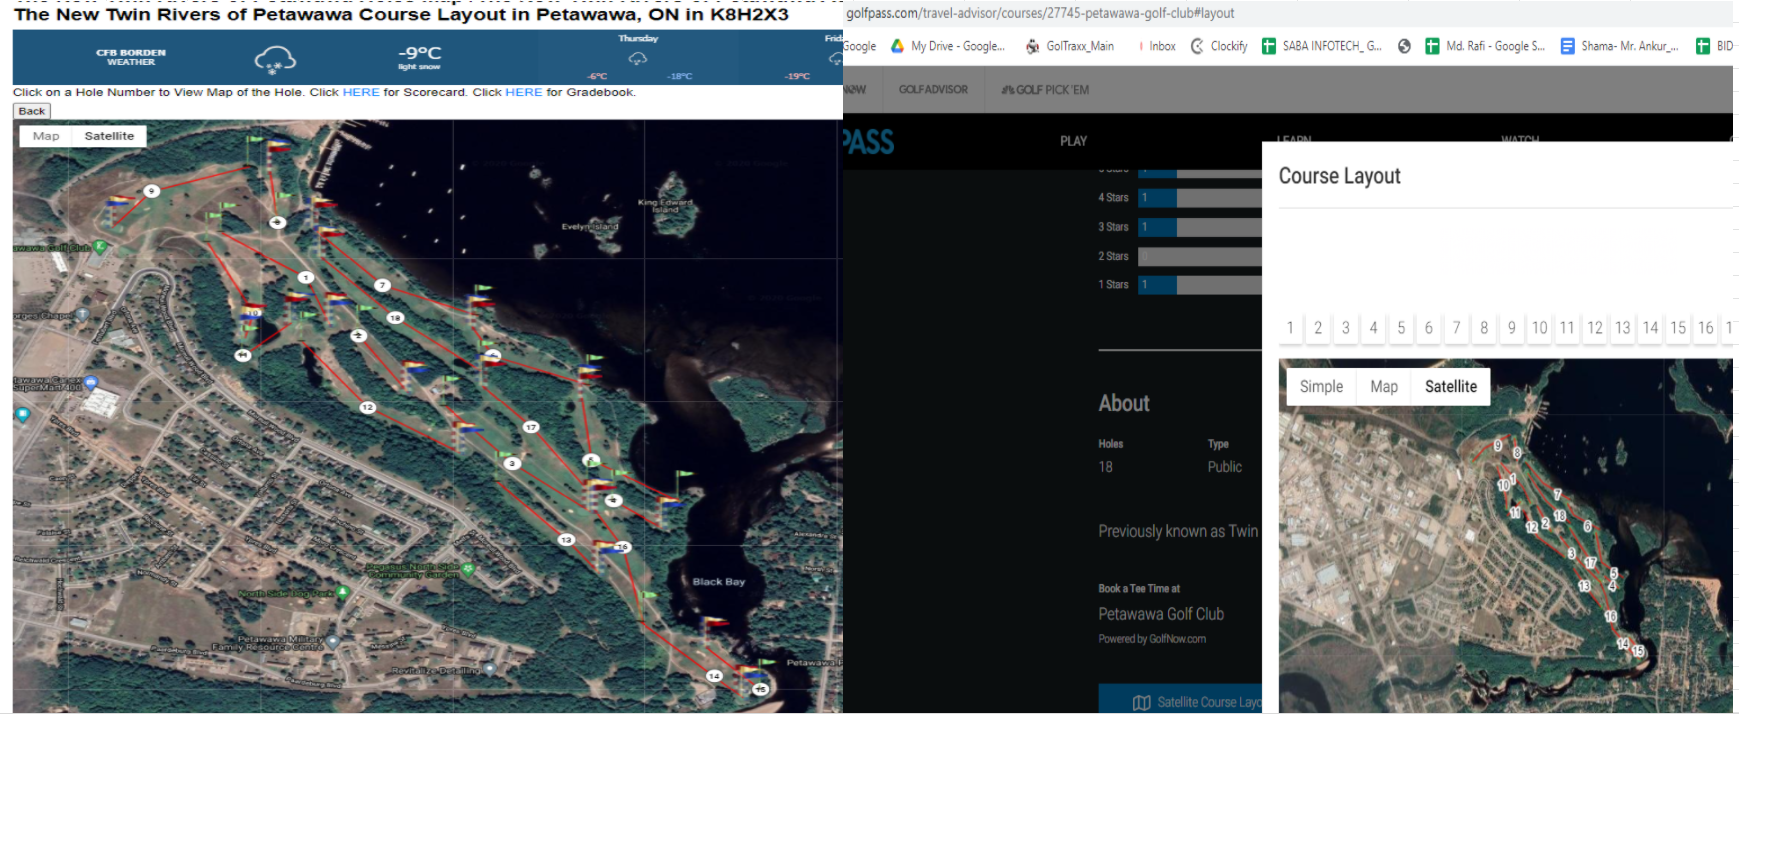The image size is (1782, 855).
Task: Click the CFB BORDEN WEATHER label
Action: tap(131, 57)
